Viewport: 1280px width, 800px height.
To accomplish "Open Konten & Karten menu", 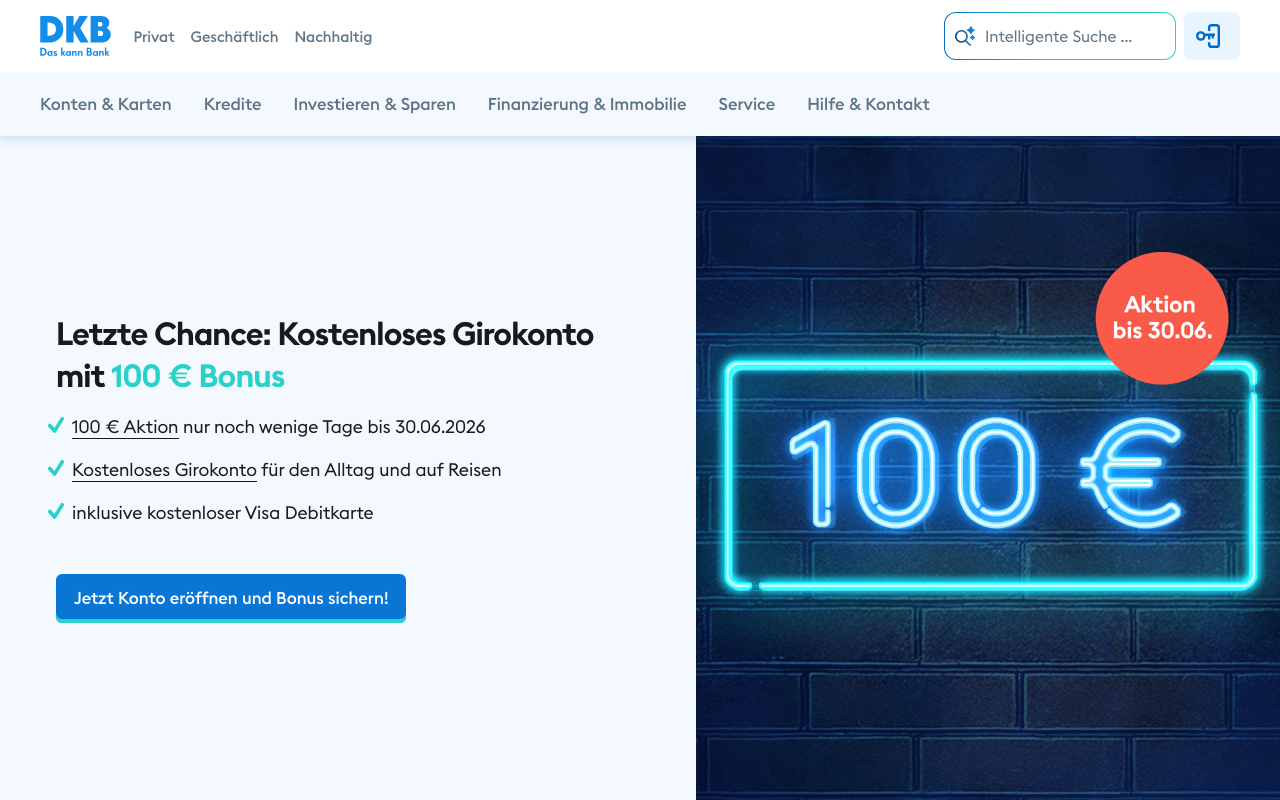I will click(106, 104).
